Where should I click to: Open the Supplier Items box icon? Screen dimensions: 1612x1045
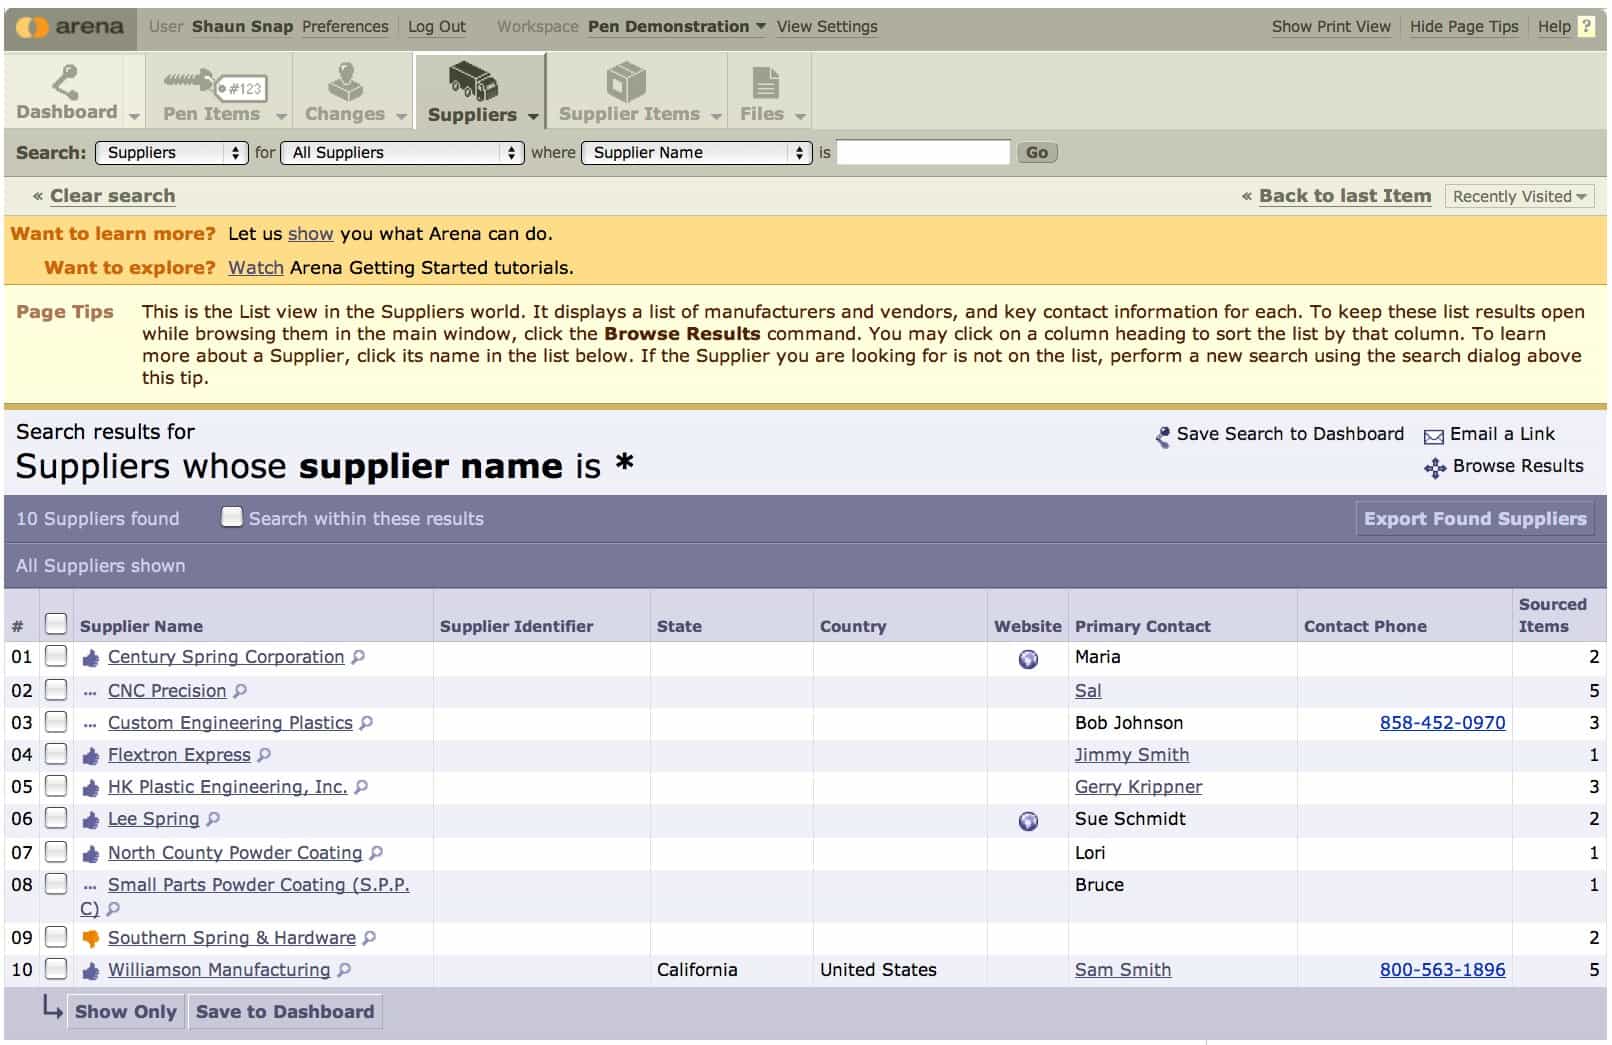pos(627,81)
